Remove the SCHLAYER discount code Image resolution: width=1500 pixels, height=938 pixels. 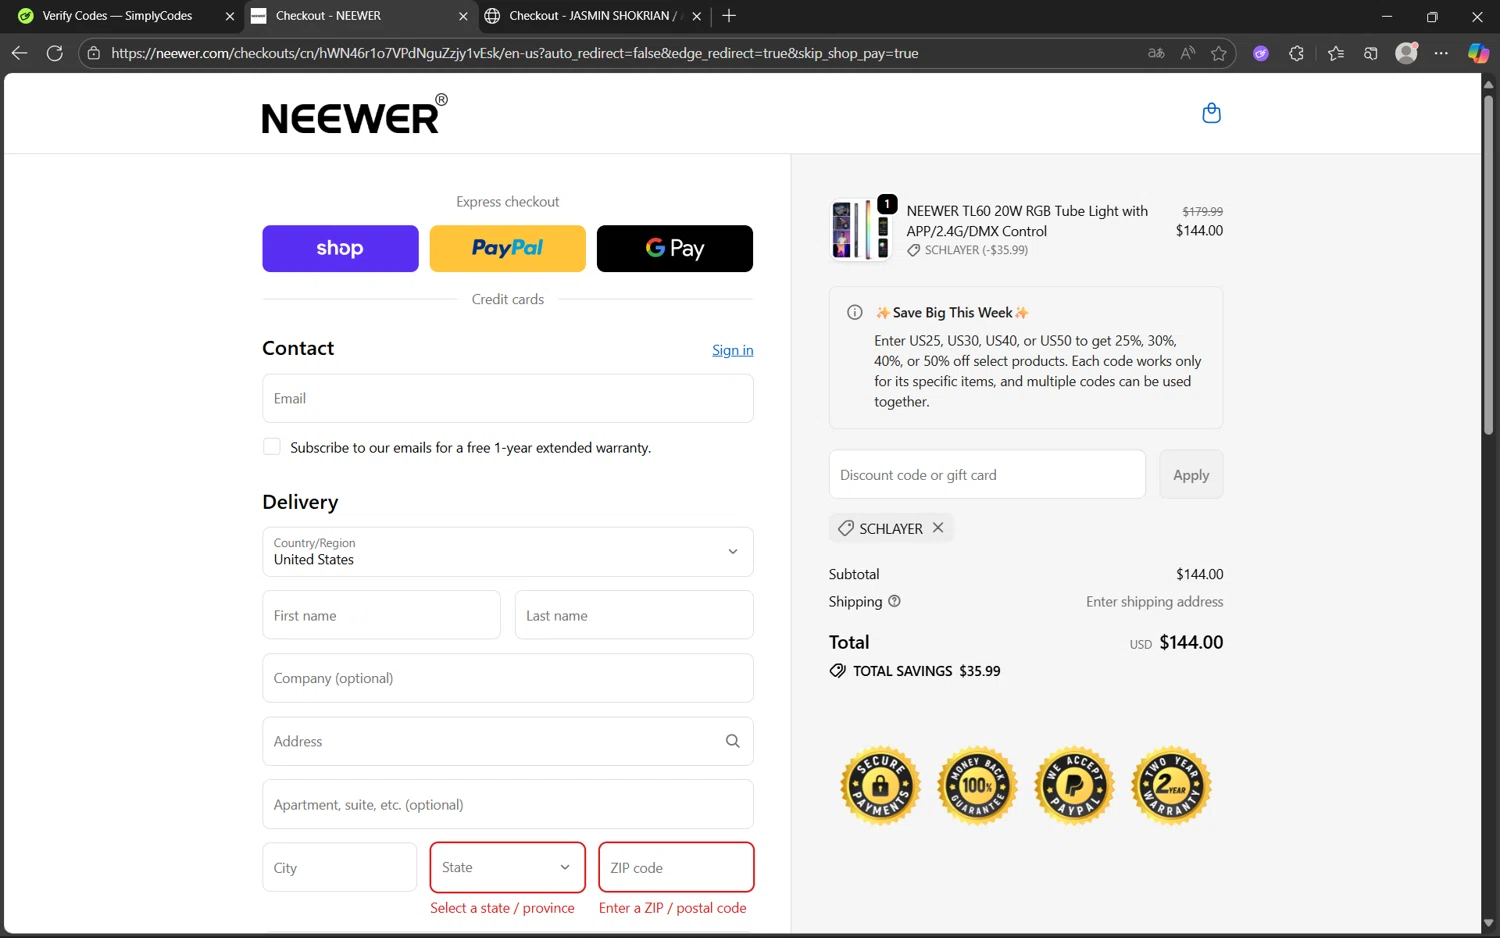coord(938,527)
